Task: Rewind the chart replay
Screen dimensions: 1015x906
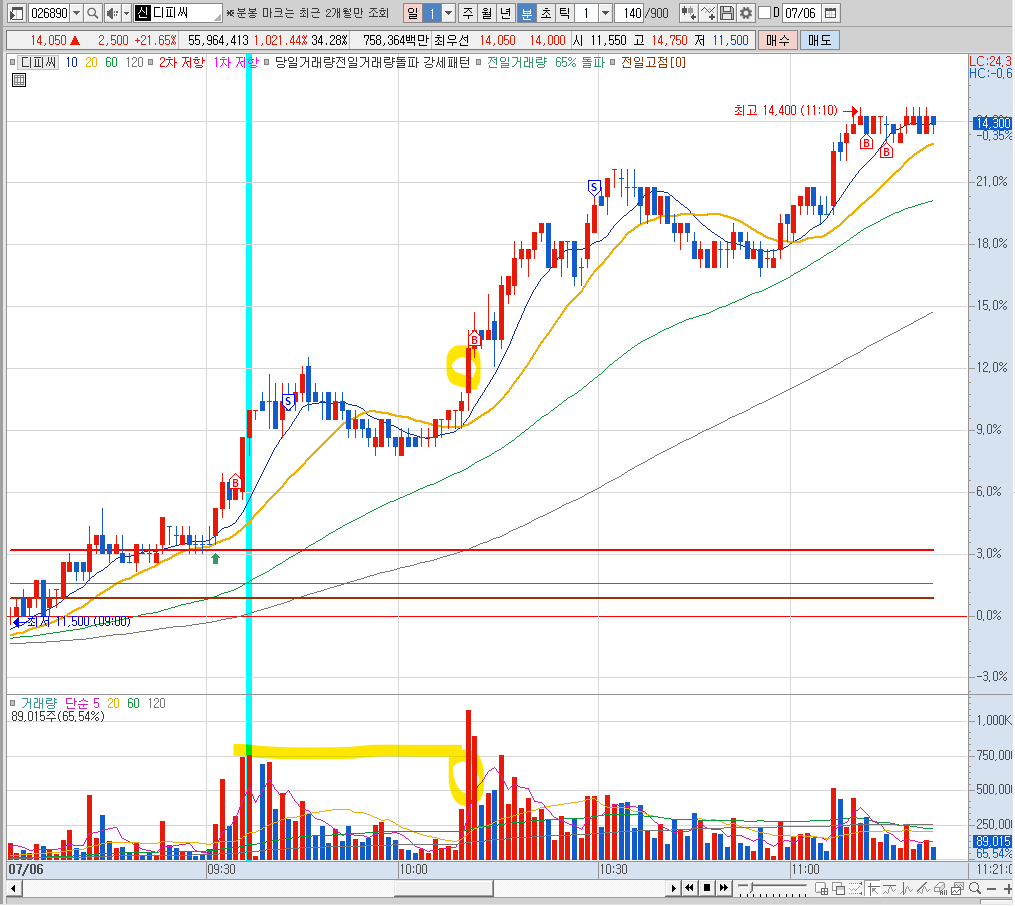Action: (x=690, y=888)
